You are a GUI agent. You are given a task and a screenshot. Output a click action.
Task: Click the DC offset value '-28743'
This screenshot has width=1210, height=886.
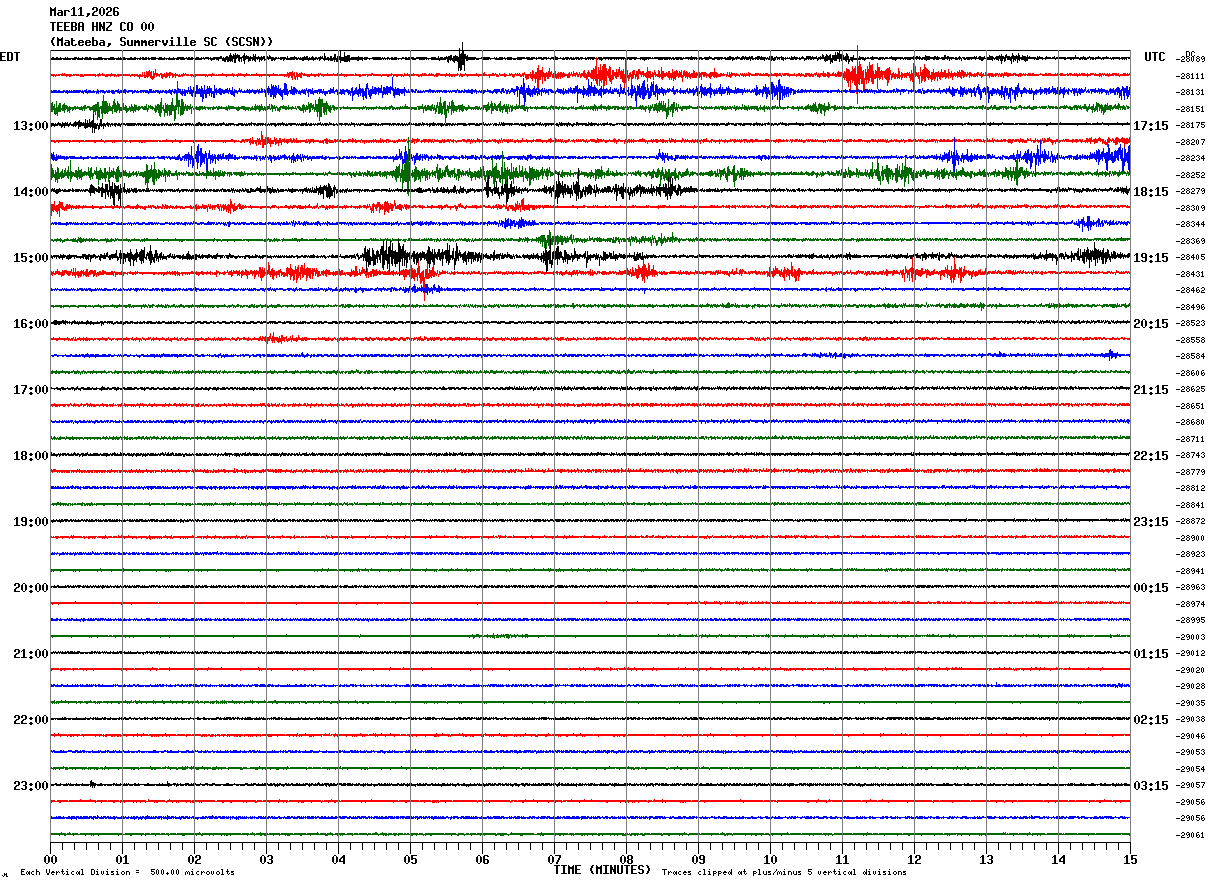click(1191, 455)
